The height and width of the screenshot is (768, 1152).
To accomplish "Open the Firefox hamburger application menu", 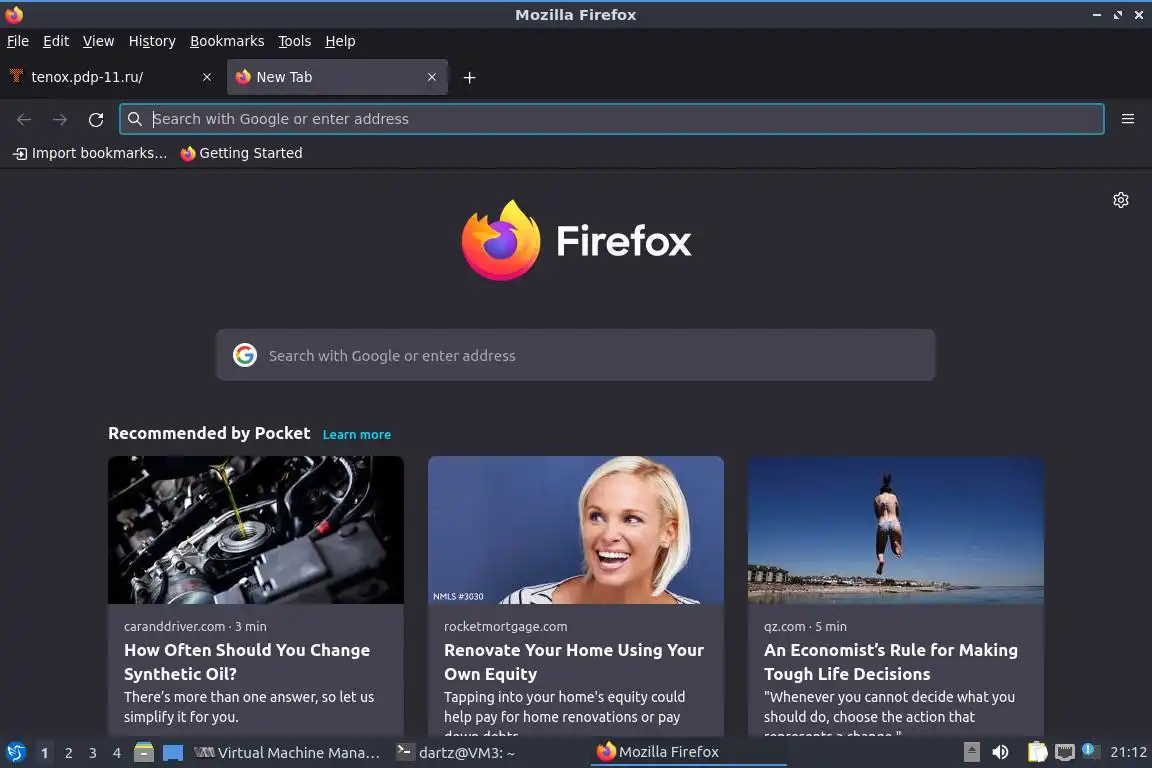I will coord(1128,119).
